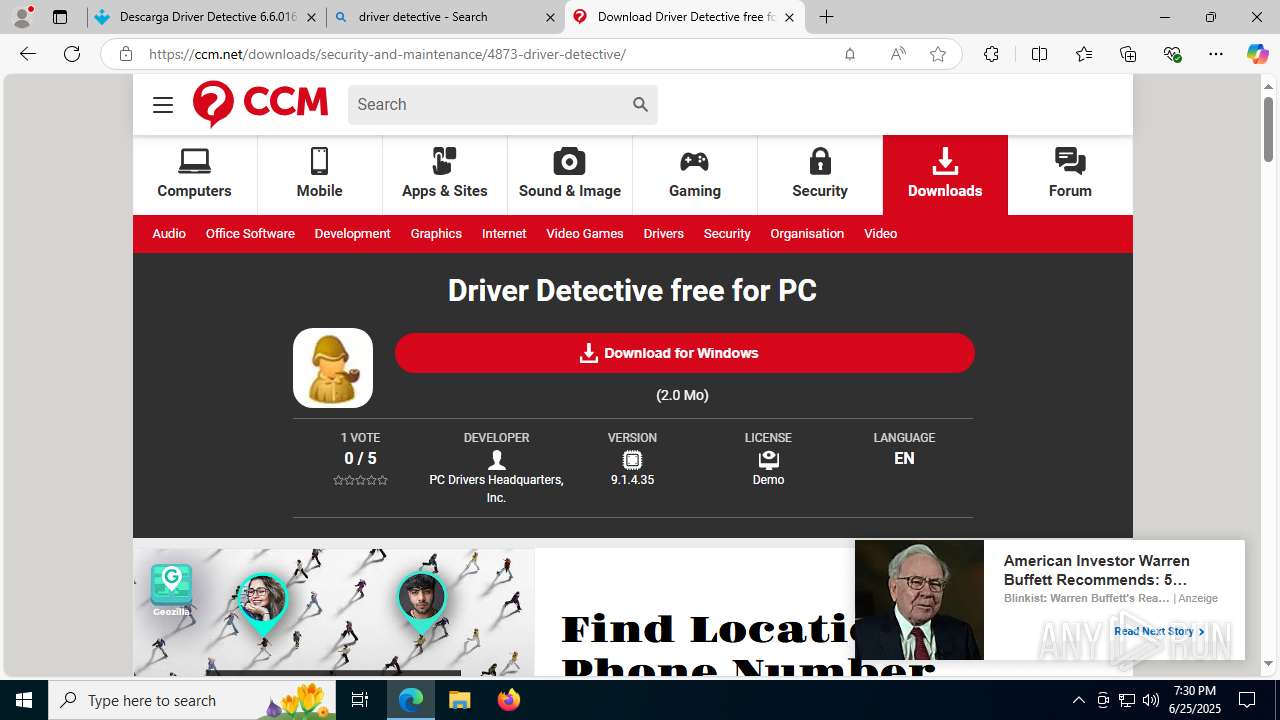Open Browser essentials
The width and height of the screenshot is (1280, 720).
pos(1172,54)
